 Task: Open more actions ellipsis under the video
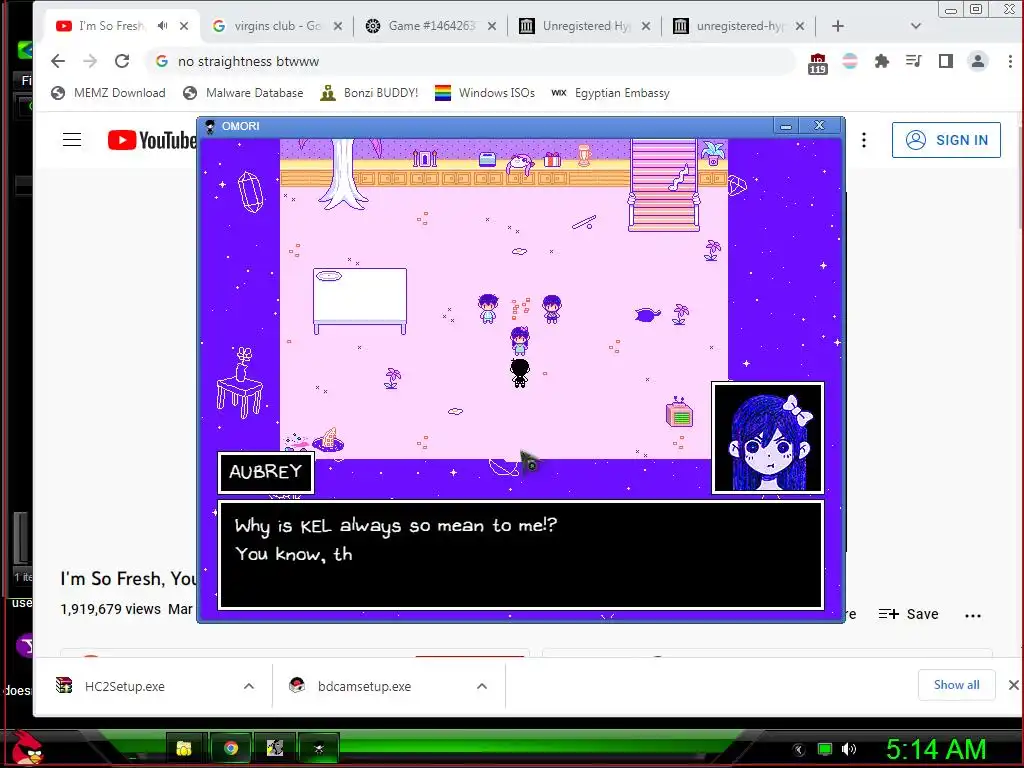point(973,615)
